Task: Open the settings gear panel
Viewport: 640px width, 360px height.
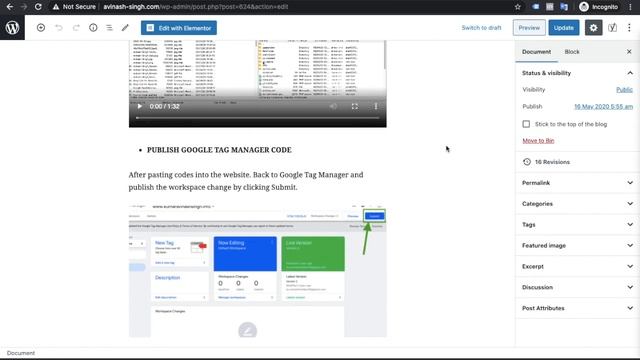Action: coord(593,28)
